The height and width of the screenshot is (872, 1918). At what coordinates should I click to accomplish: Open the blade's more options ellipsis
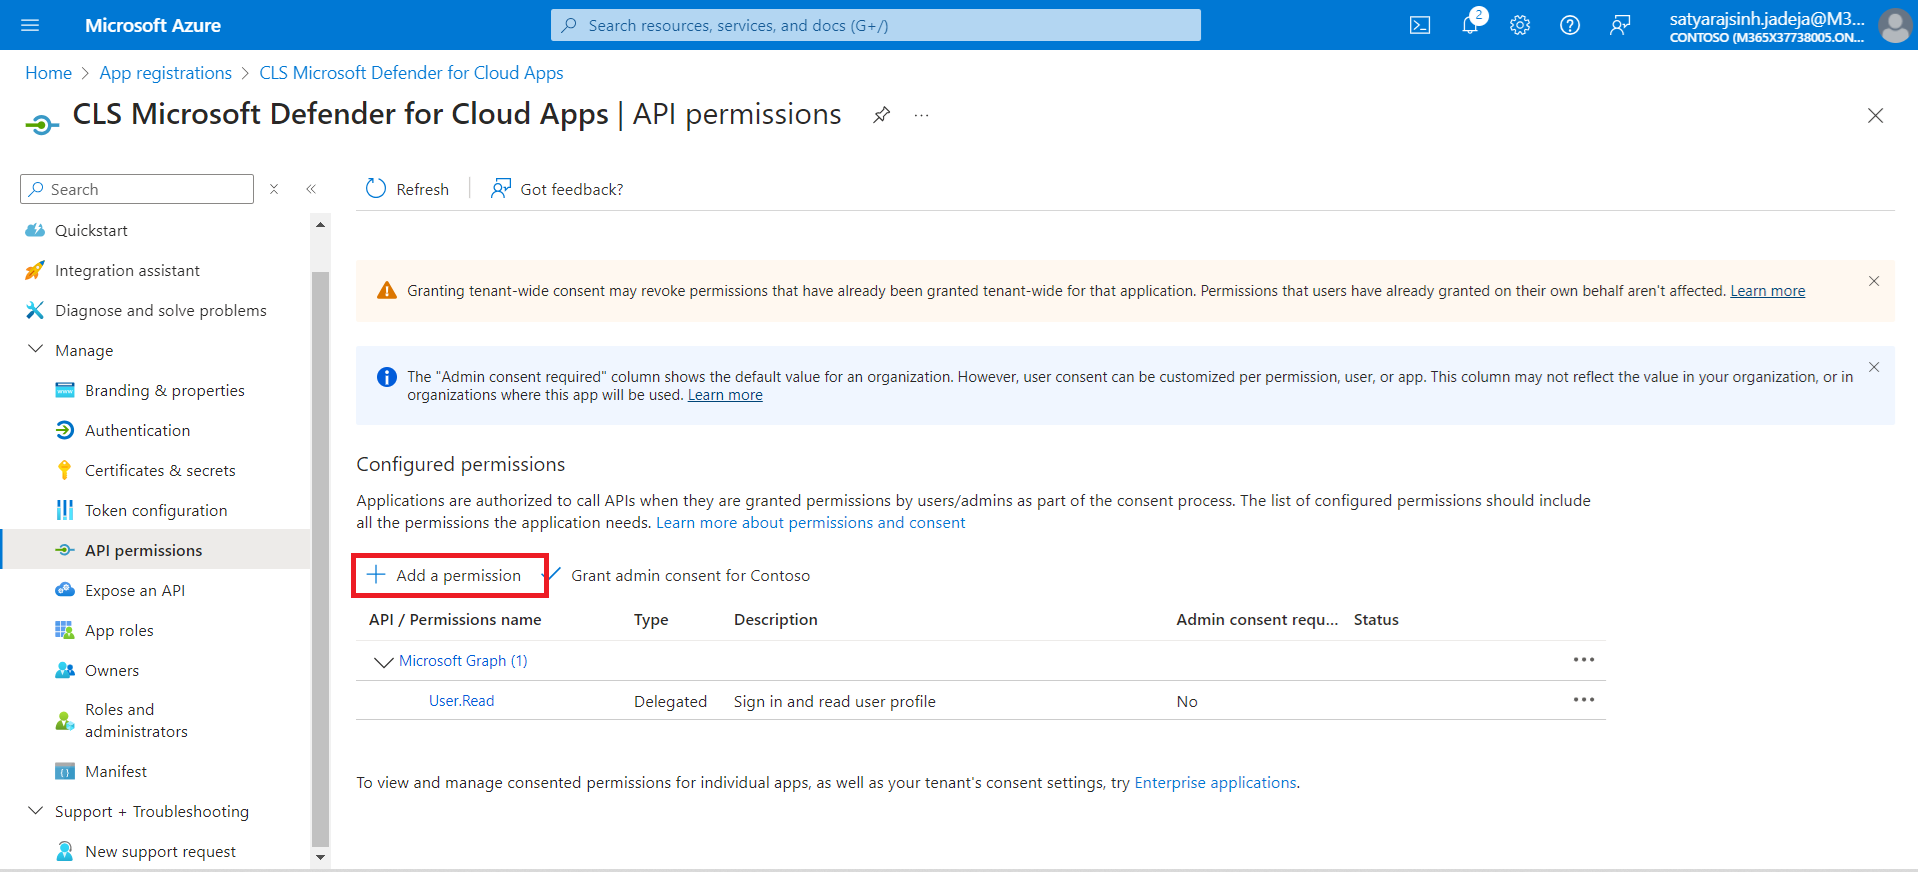(921, 115)
